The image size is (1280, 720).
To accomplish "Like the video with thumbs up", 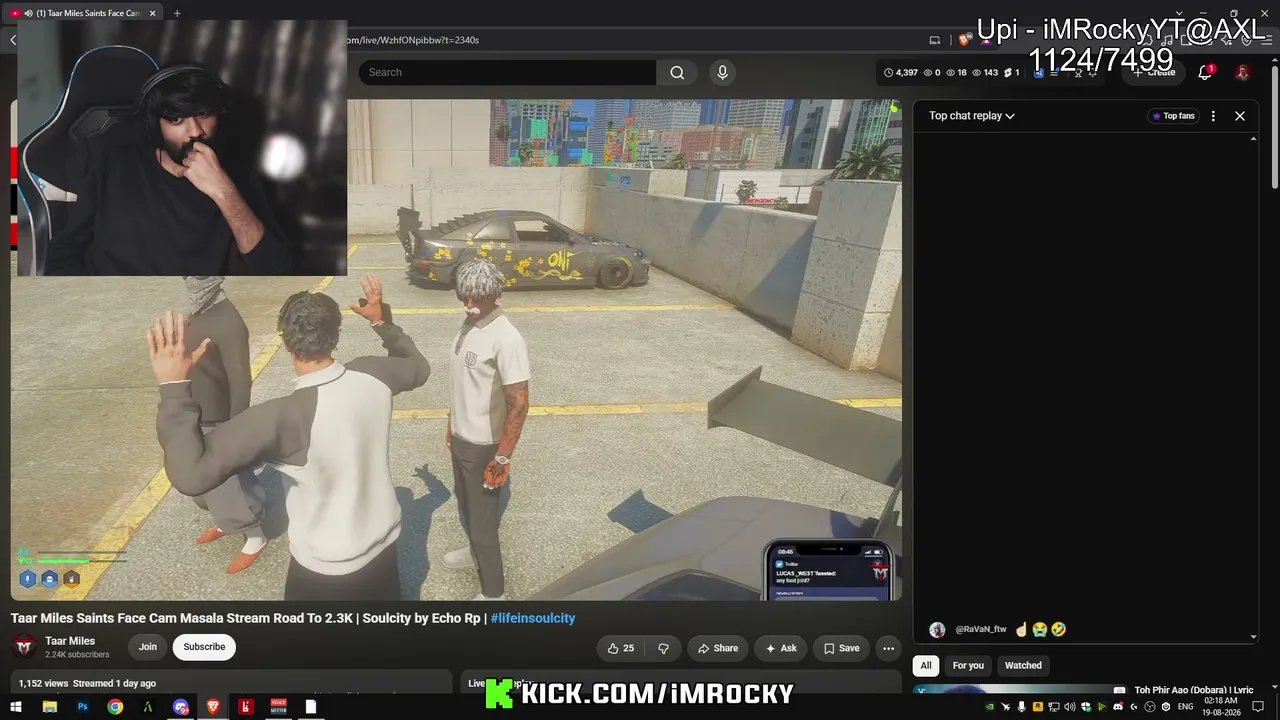I will [621, 648].
